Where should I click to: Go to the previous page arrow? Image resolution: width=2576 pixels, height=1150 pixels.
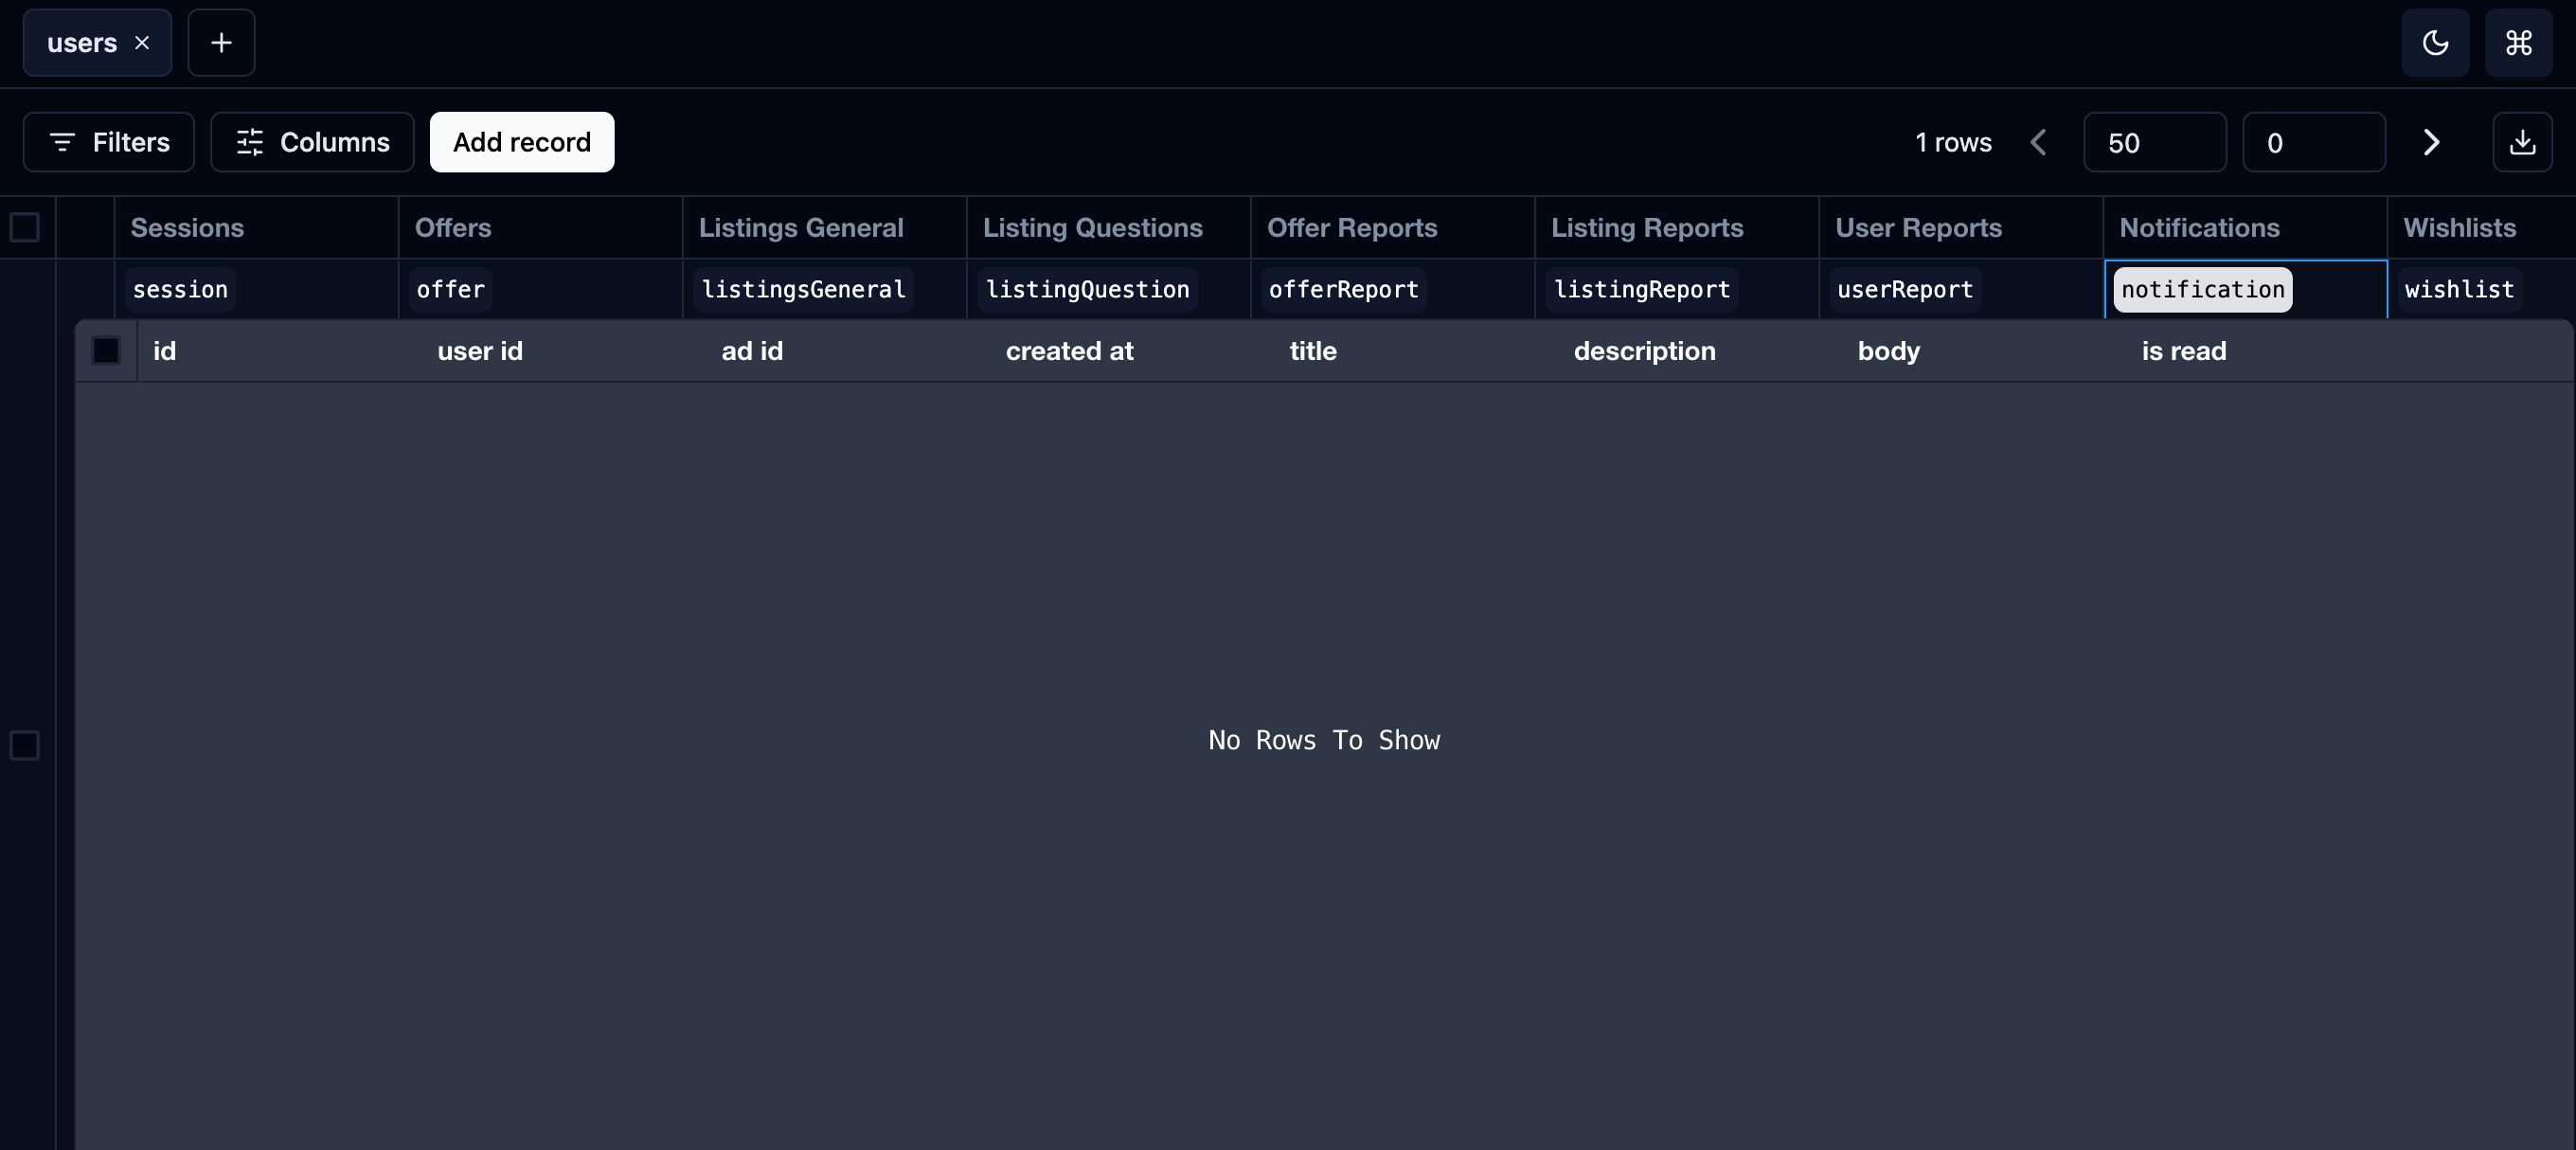pos(2038,142)
